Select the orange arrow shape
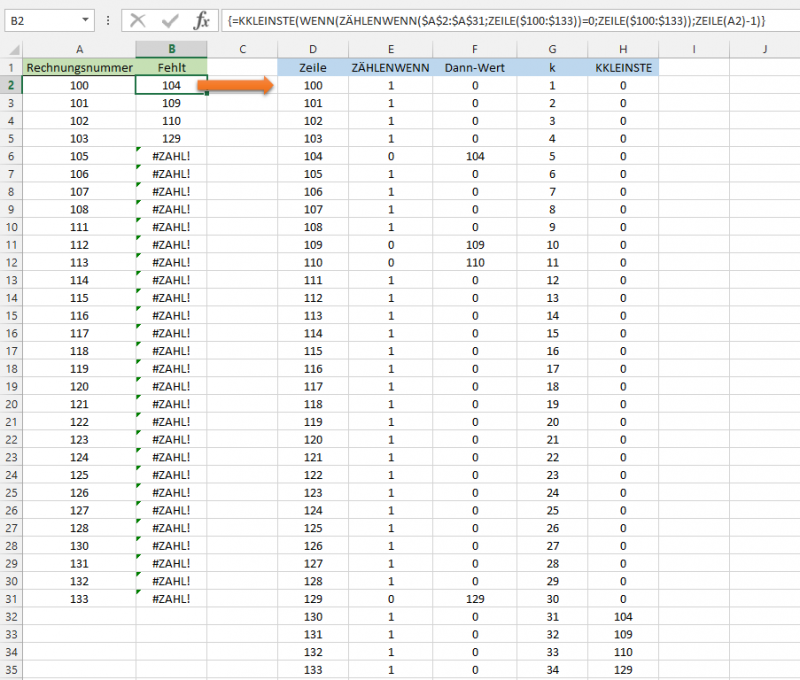The width and height of the screenshot is (800, 680). click(x=236, y=86)
